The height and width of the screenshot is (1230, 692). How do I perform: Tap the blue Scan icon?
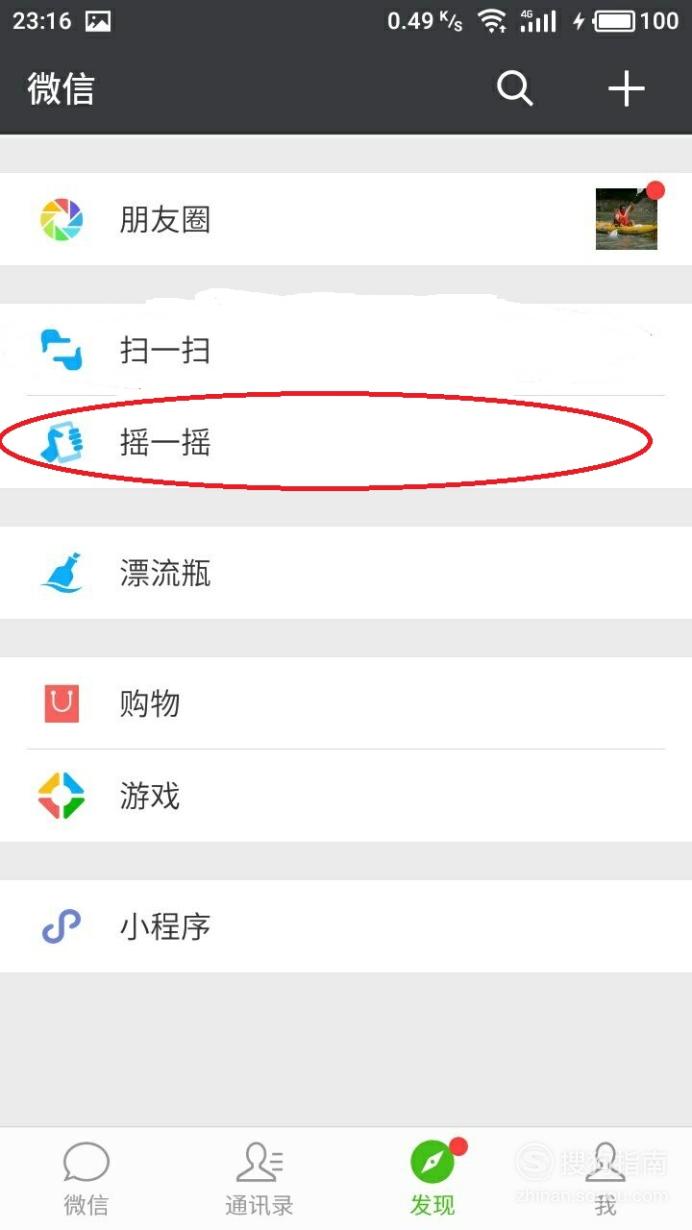(x=61, y=351)
